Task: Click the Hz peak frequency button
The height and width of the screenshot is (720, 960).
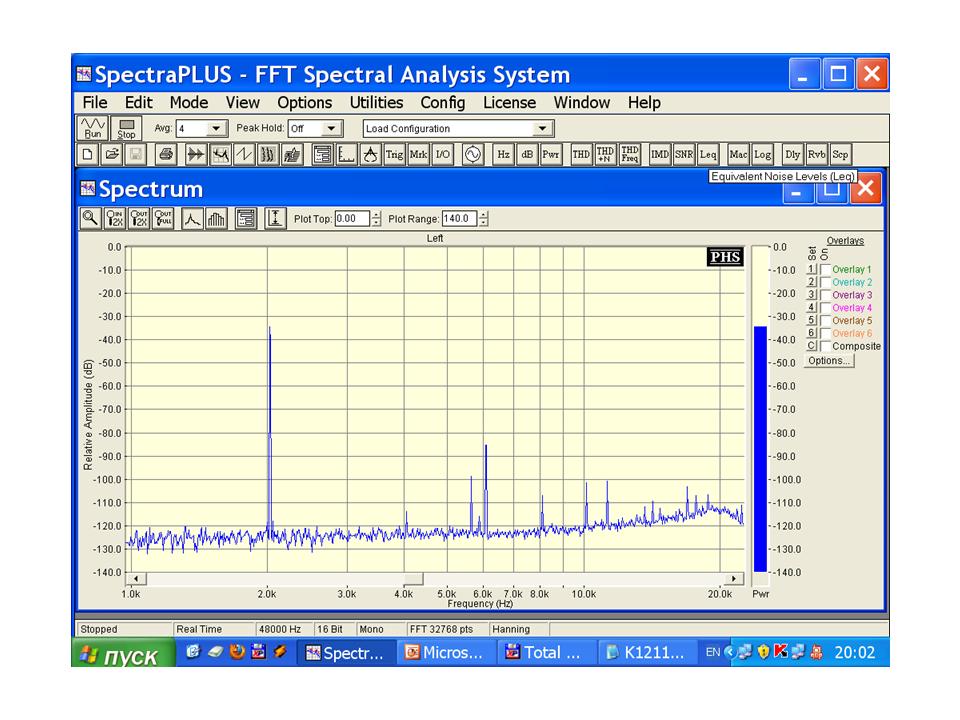Action: (503, 154)
